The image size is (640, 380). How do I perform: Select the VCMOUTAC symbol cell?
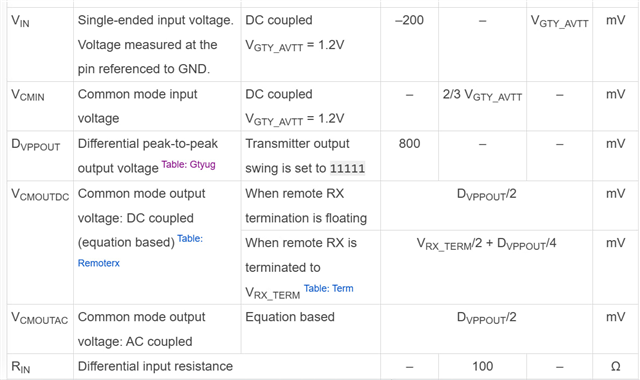coord(40,329)
